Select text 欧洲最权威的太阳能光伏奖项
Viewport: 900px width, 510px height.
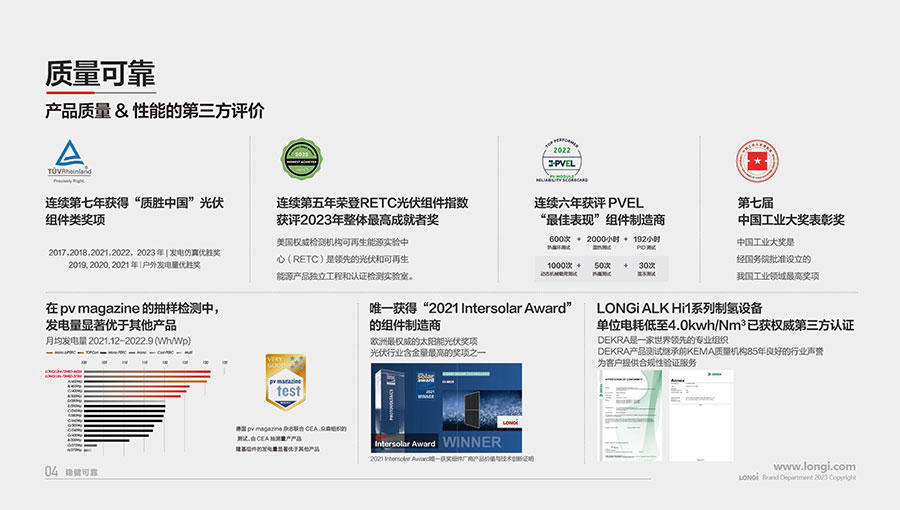[x=424, y=341]
